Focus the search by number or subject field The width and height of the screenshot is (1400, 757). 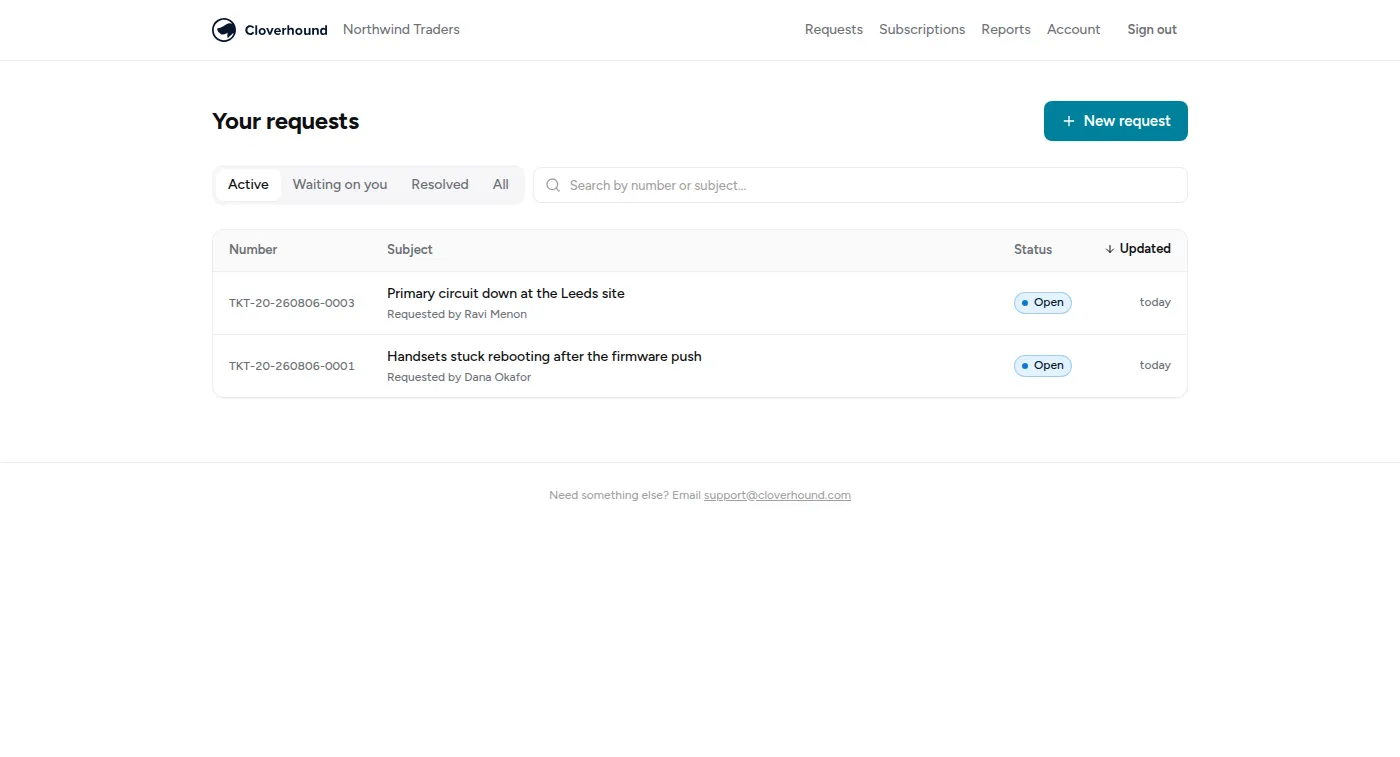pos(860,185)
